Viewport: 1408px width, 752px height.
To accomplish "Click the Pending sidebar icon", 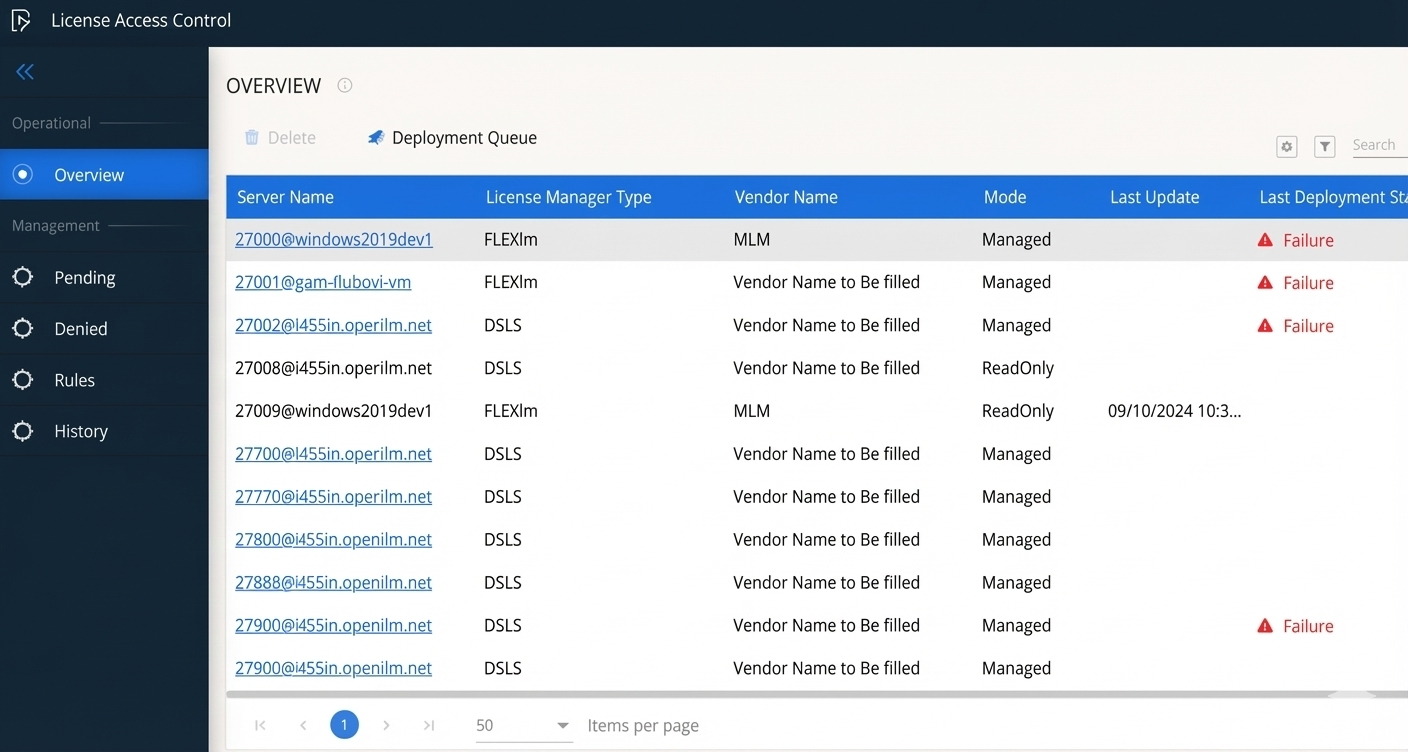I will (x=22, y=277).
